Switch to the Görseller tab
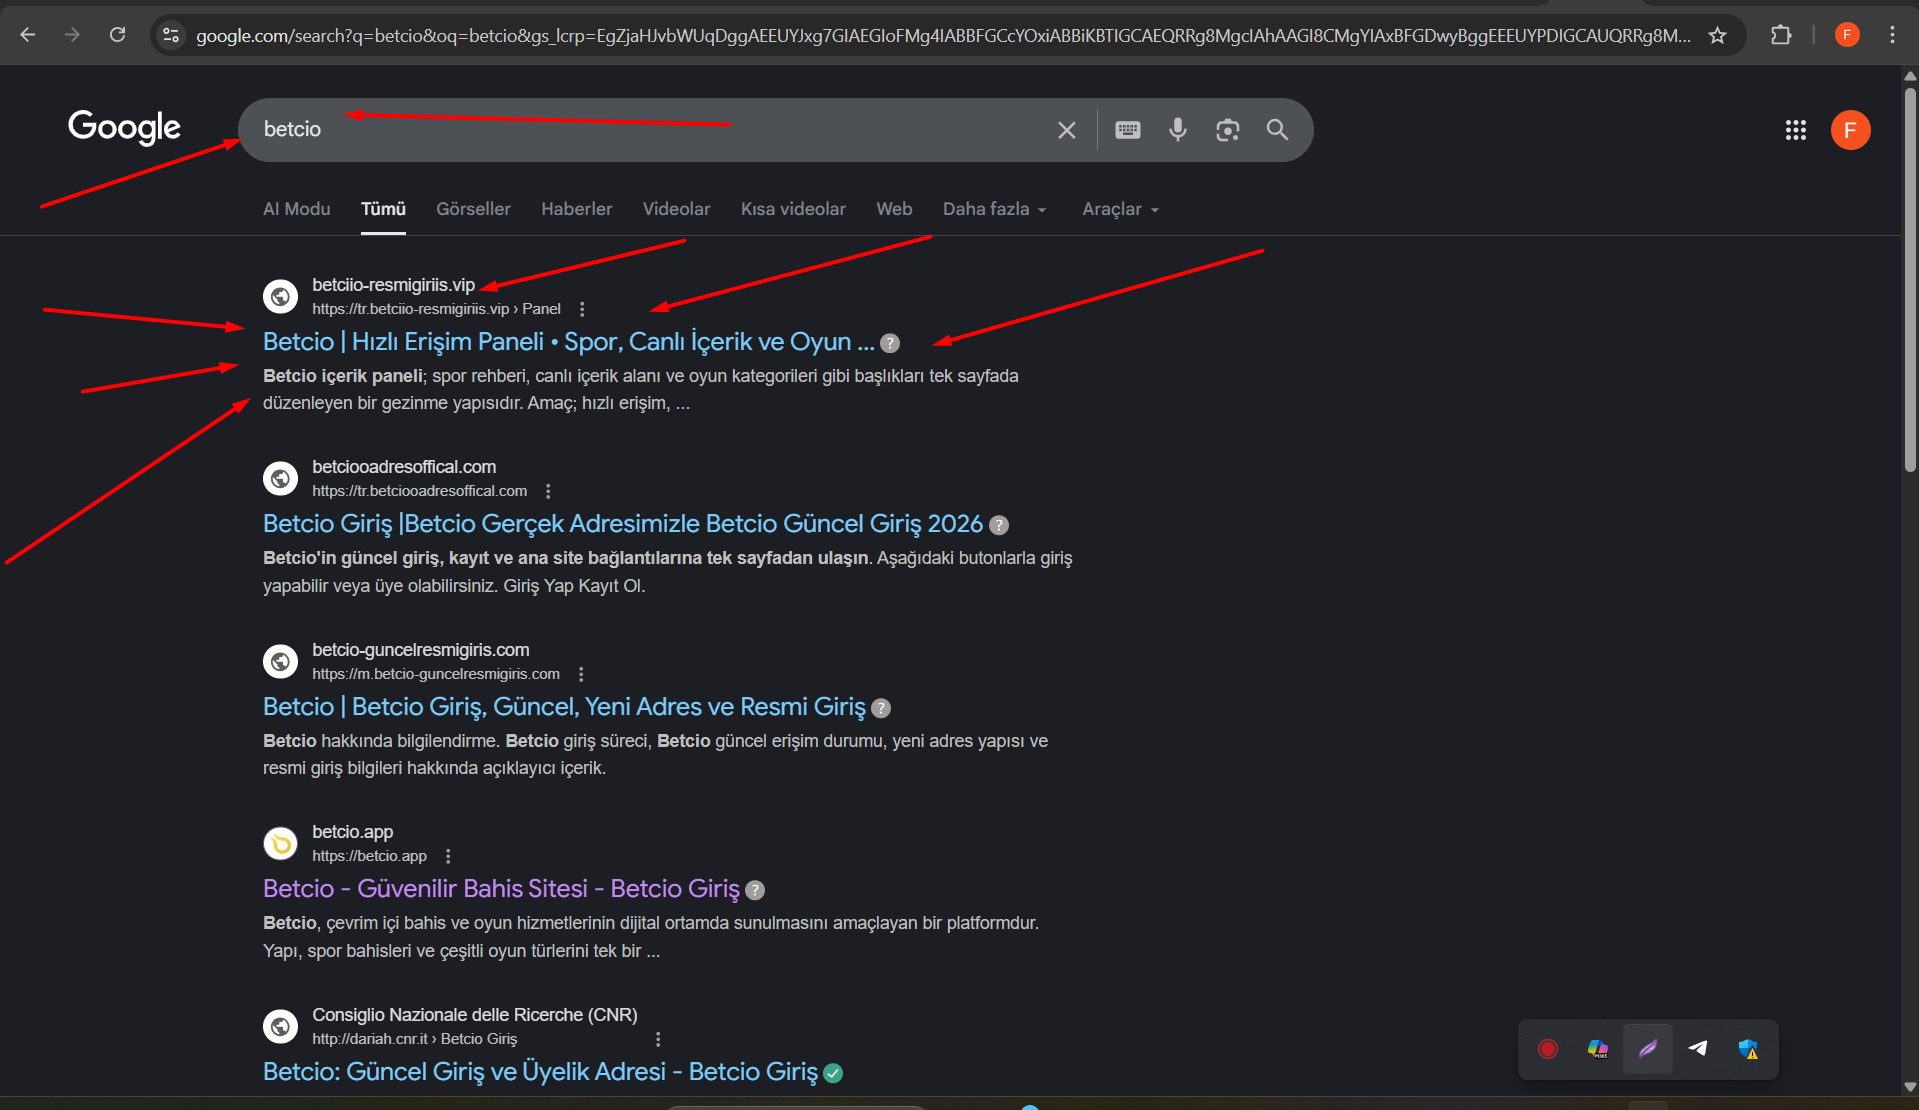 coord(473,209)
